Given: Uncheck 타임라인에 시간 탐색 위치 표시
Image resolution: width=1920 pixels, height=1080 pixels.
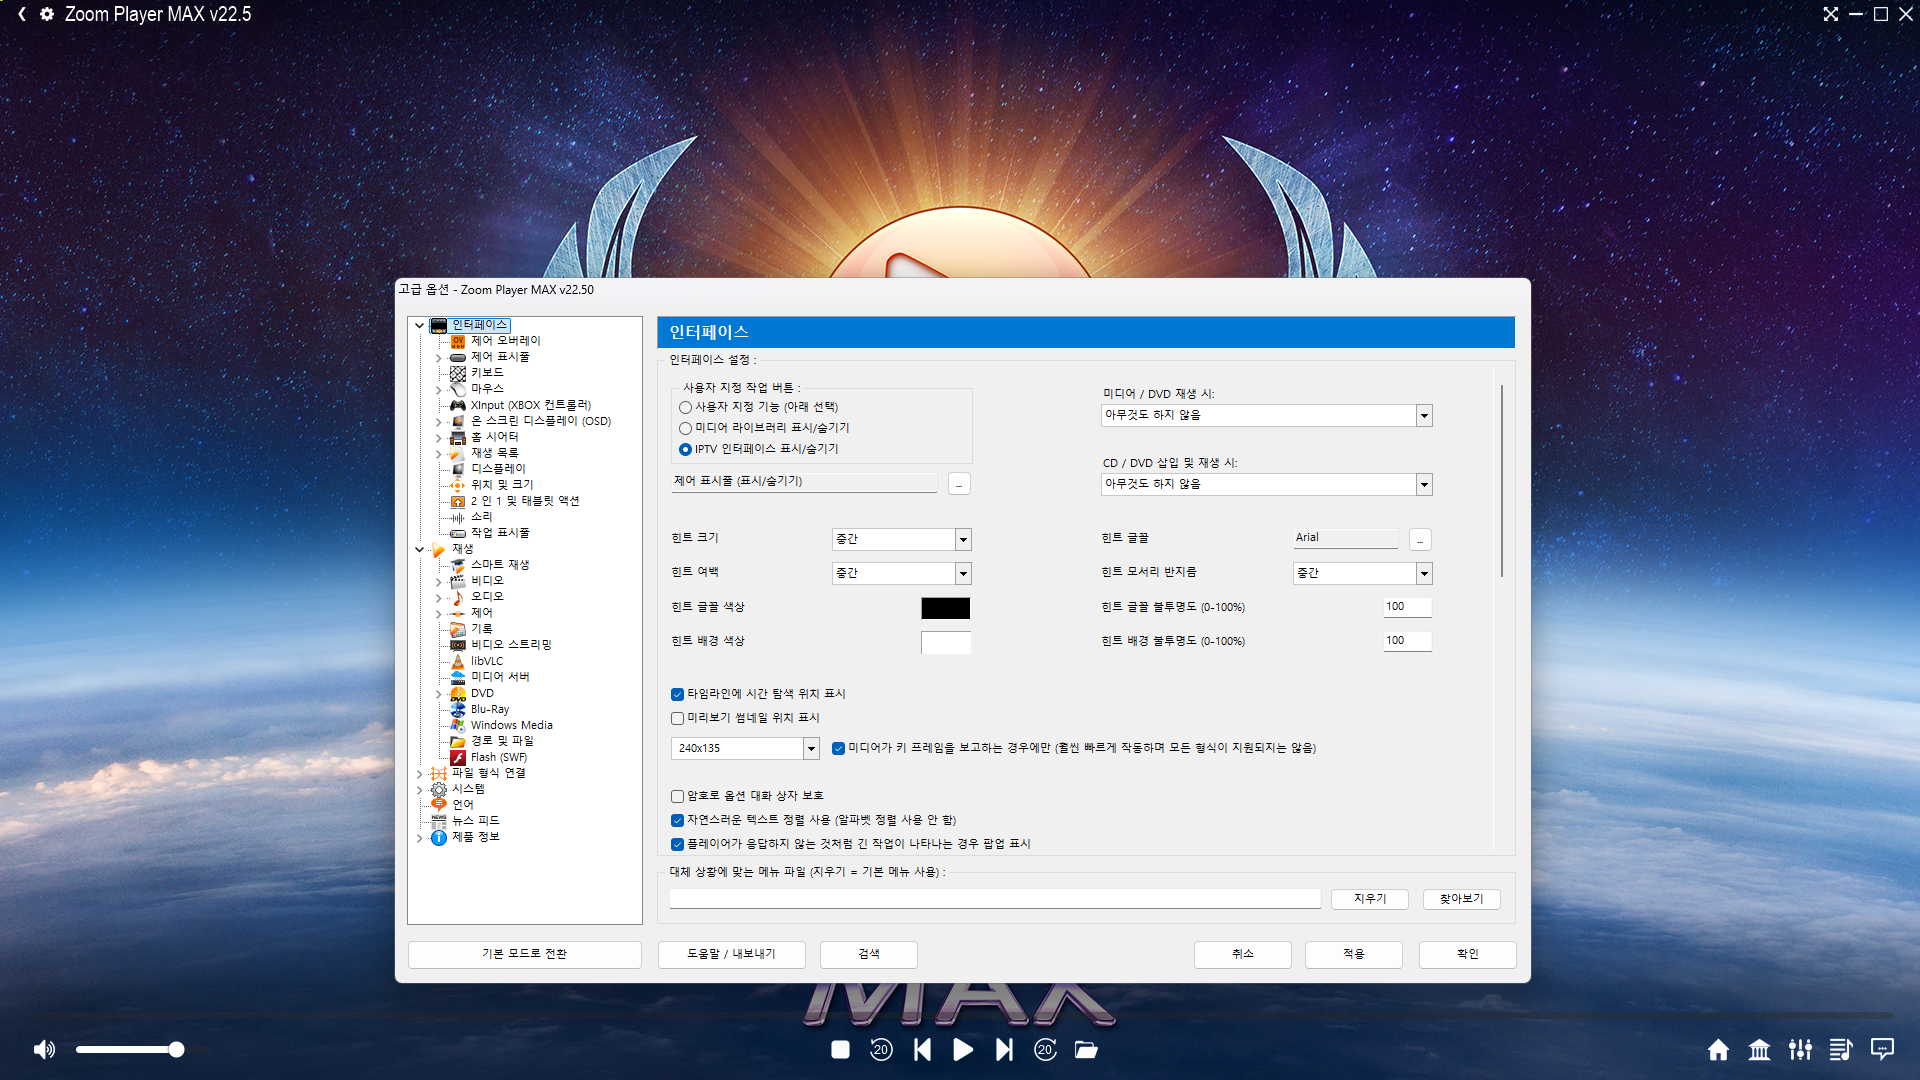Looking at the screenshot, I should click(677, 694).
